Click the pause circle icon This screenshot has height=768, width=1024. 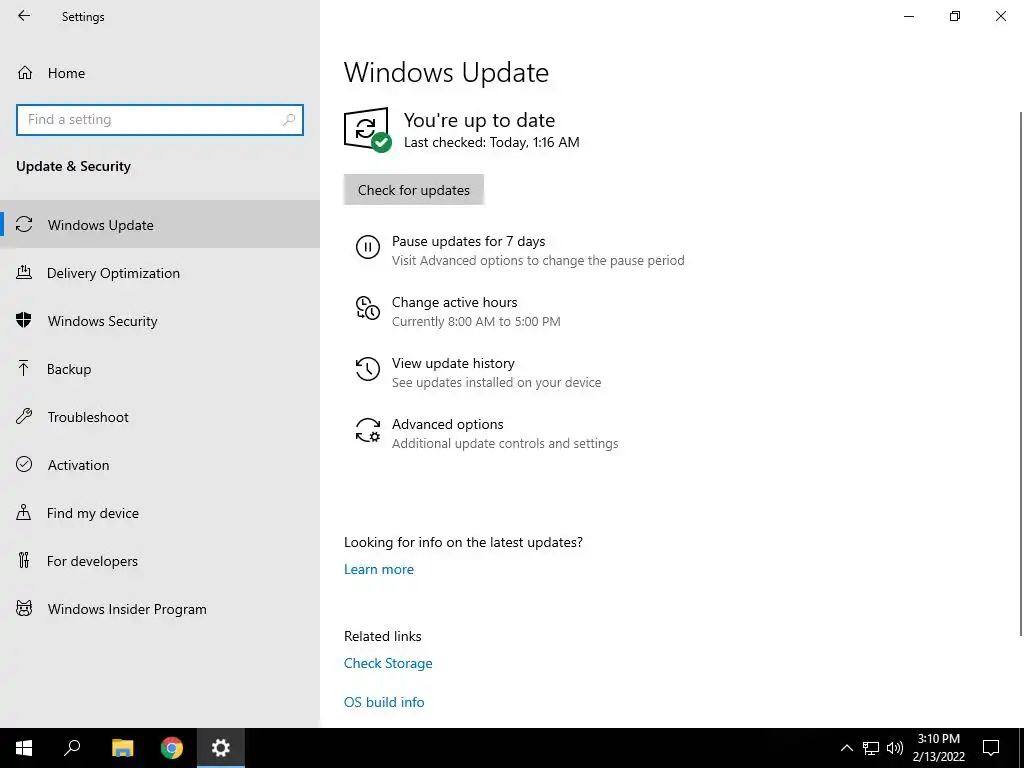pyautogui.click(x=368, y=248)
